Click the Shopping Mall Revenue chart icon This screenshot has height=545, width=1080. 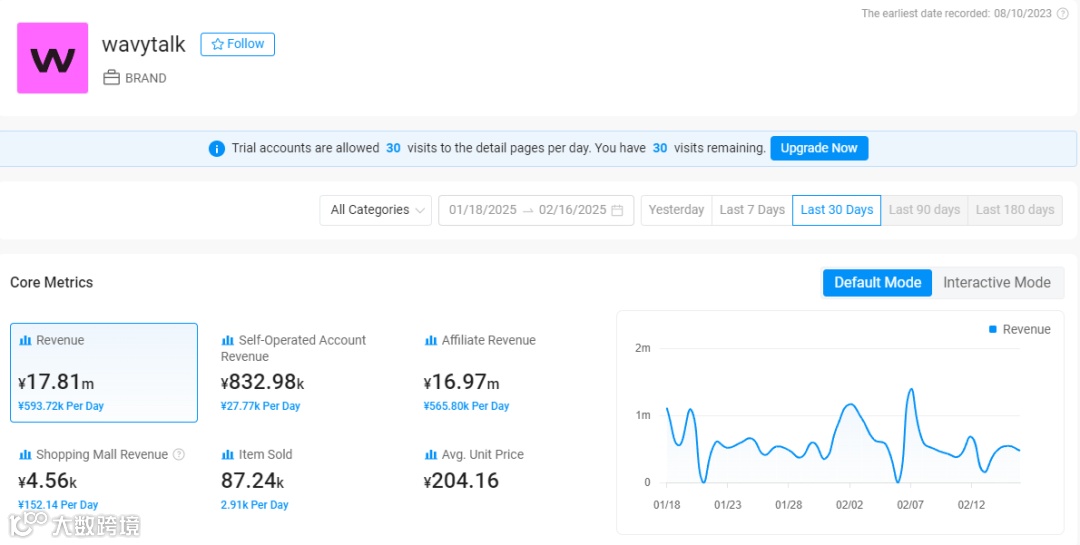click(25, 455)
